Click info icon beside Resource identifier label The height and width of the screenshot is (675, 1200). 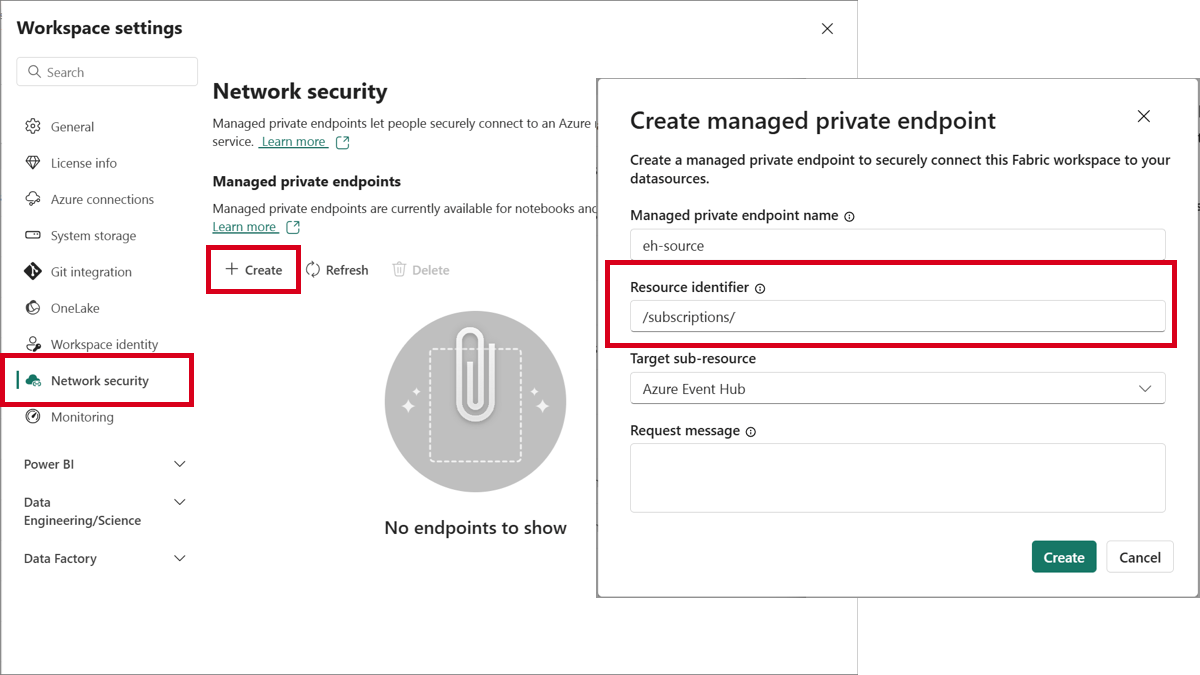760,288
